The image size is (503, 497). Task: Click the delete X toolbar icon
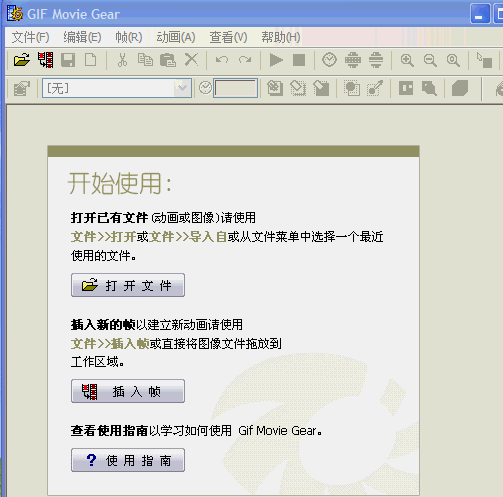pos(191,60)
